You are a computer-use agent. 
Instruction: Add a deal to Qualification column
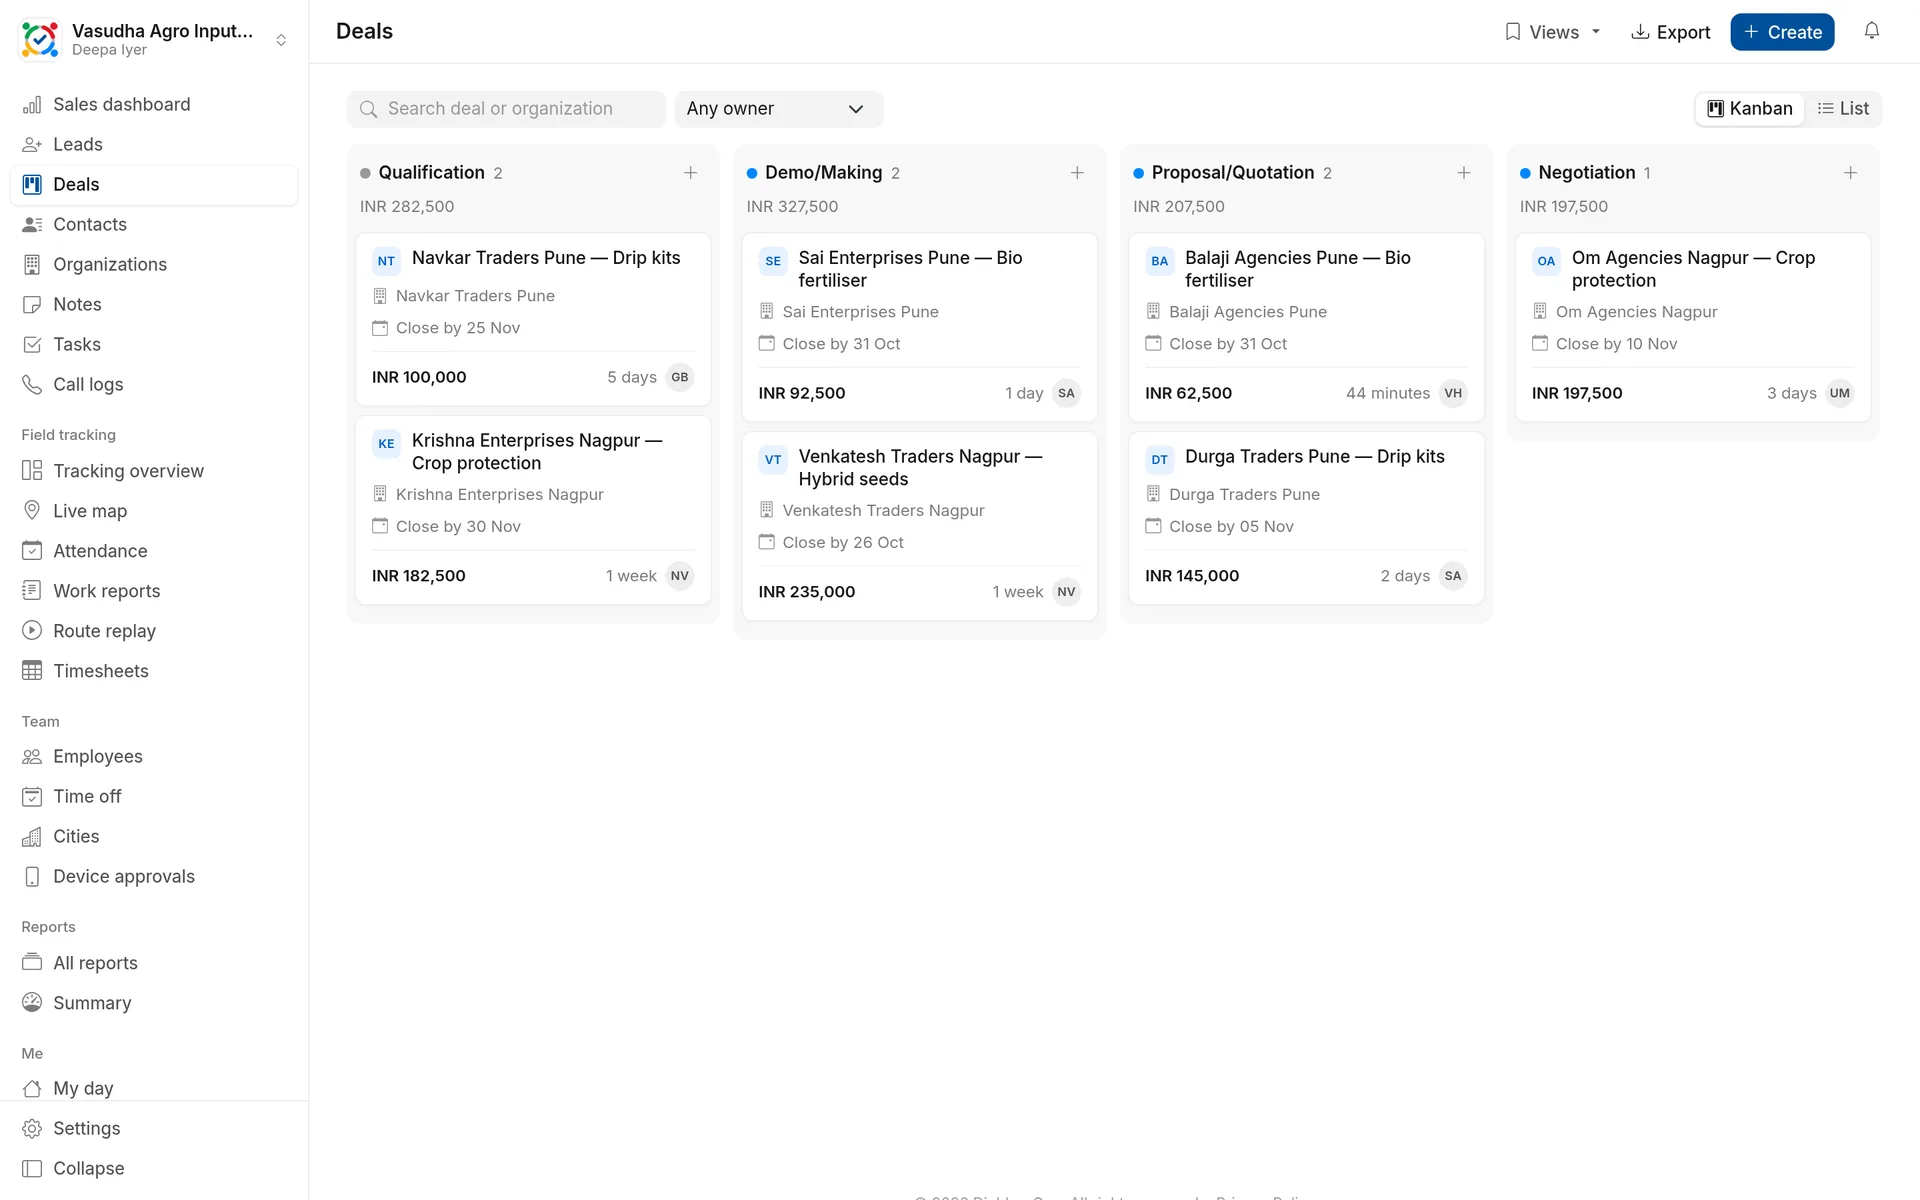coord(690,173)
